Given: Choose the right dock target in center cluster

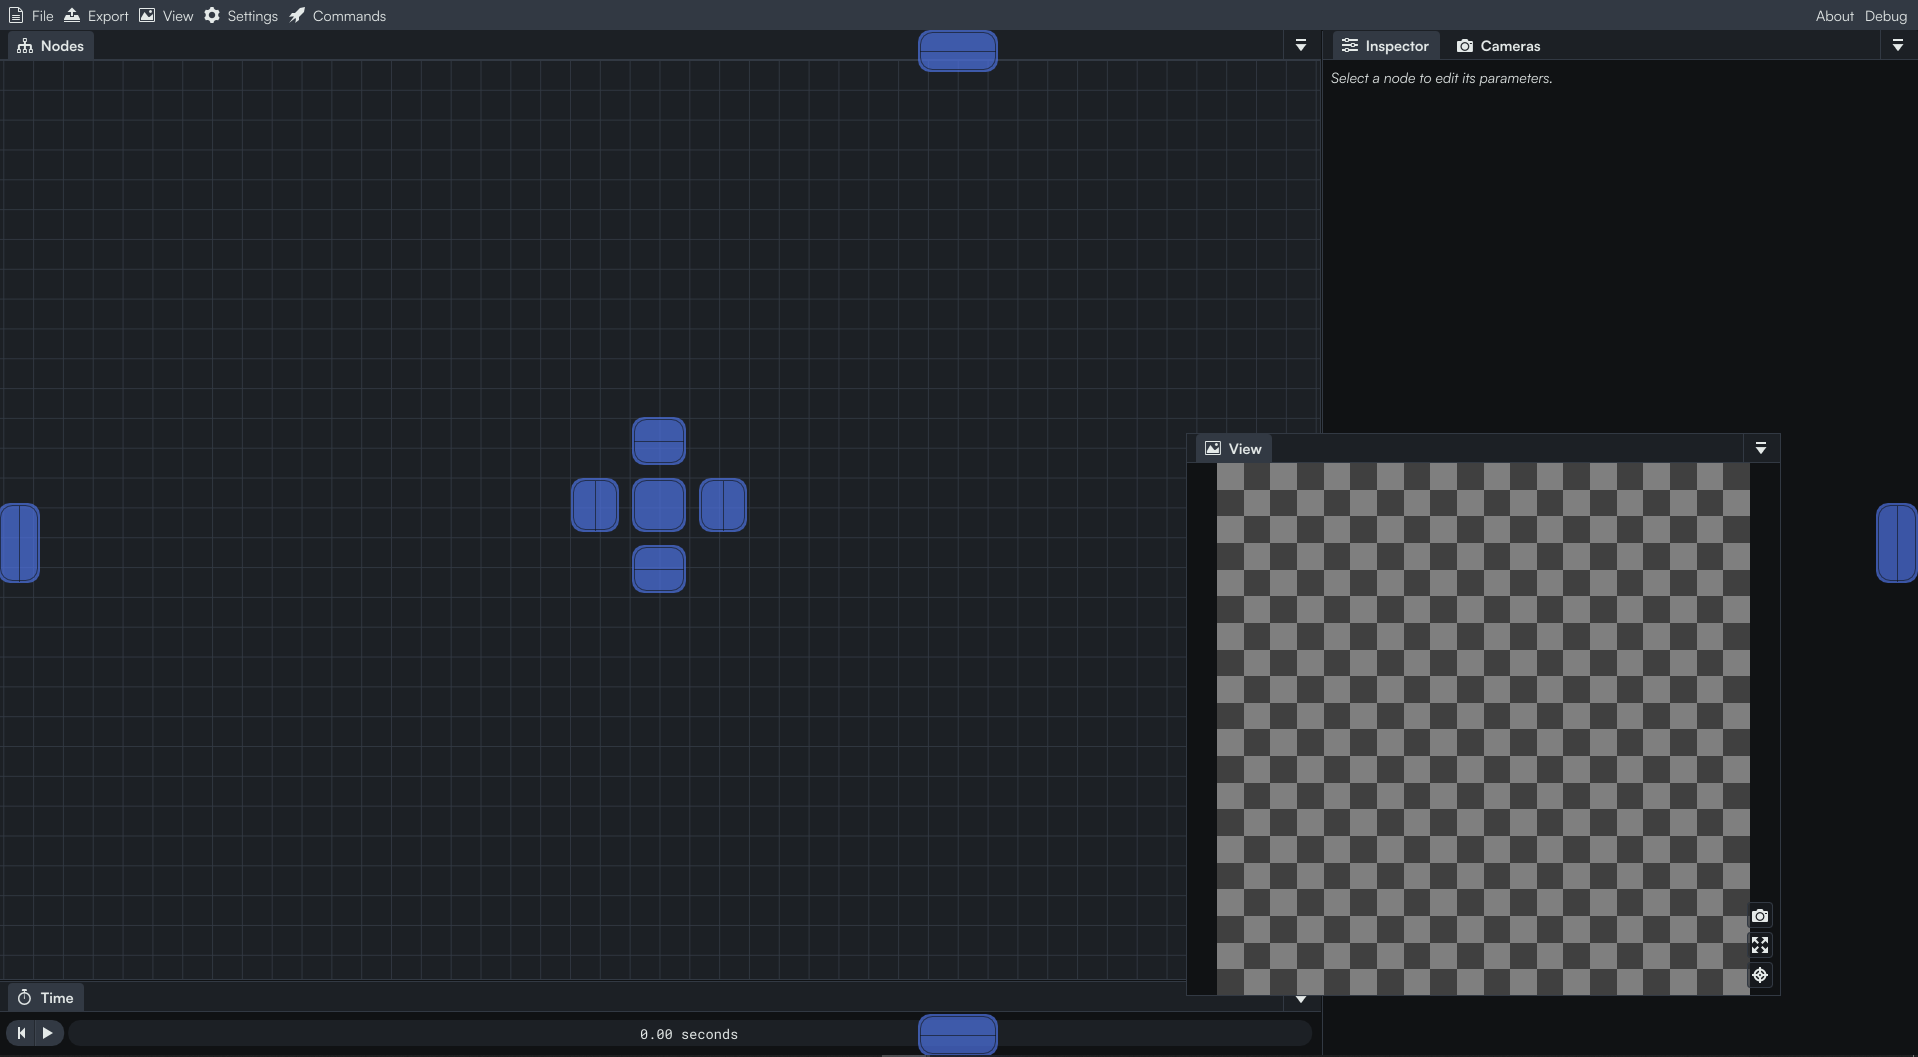Looking at the screenshot, I should click(723, 505).
